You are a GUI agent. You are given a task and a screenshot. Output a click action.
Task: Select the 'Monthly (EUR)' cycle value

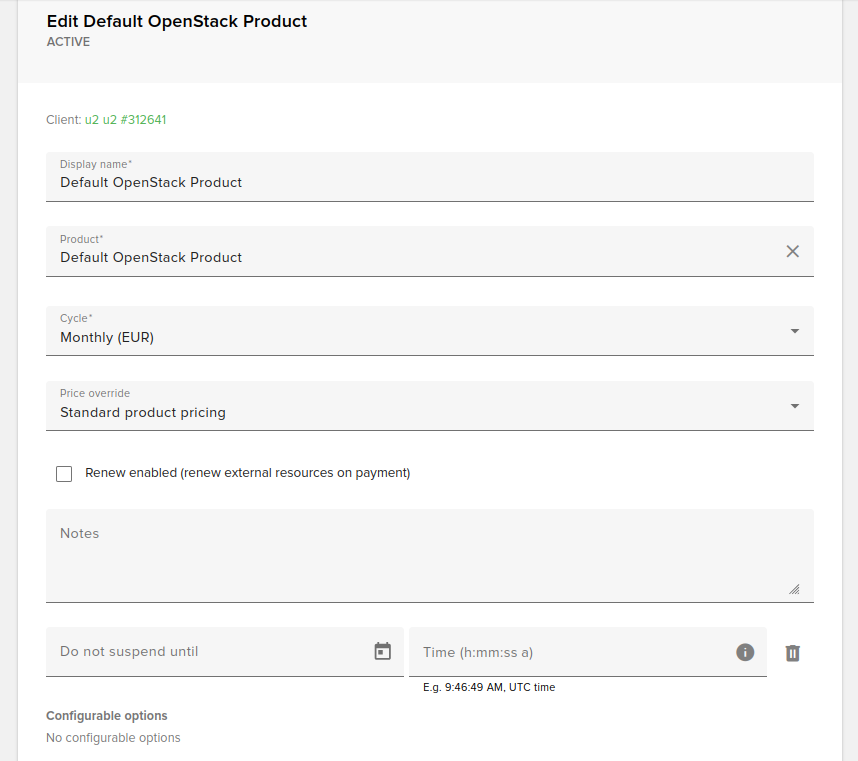[107, 338]
